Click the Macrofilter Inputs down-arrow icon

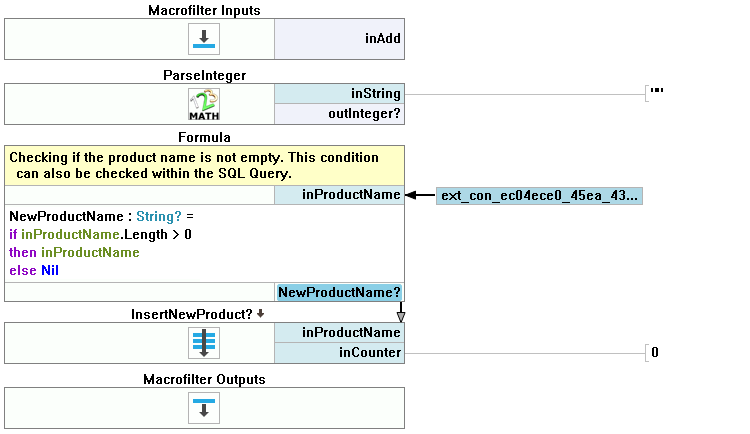point(204,40)
